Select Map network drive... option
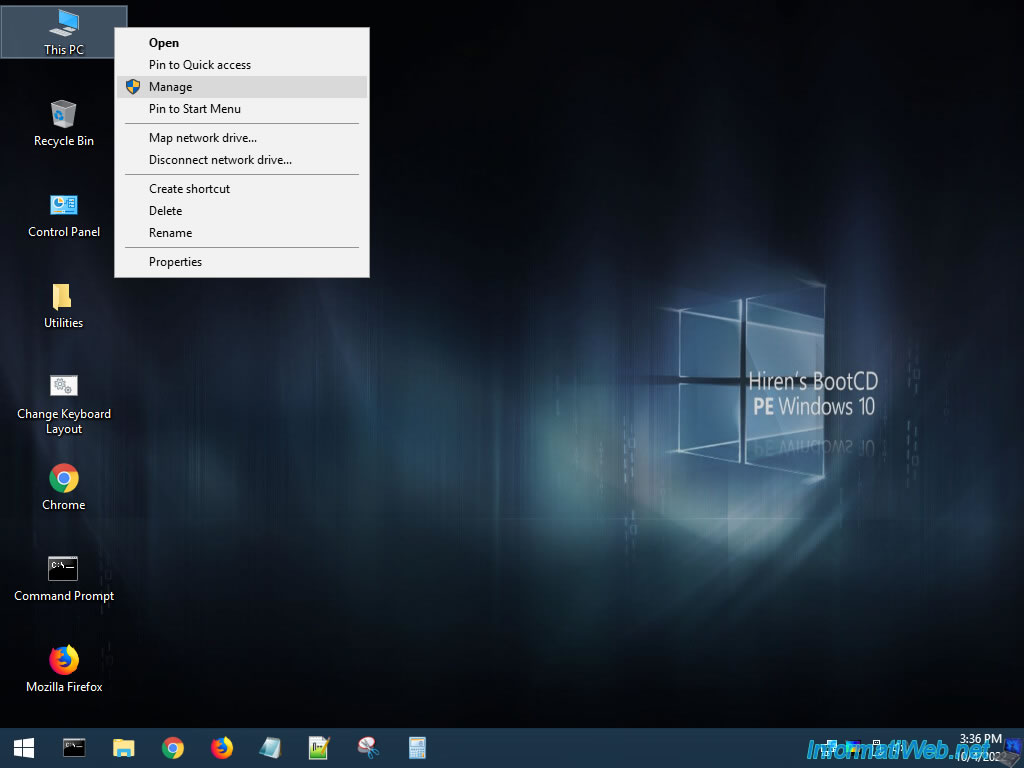Screen dimensions: 1024x768 point(242,138)
